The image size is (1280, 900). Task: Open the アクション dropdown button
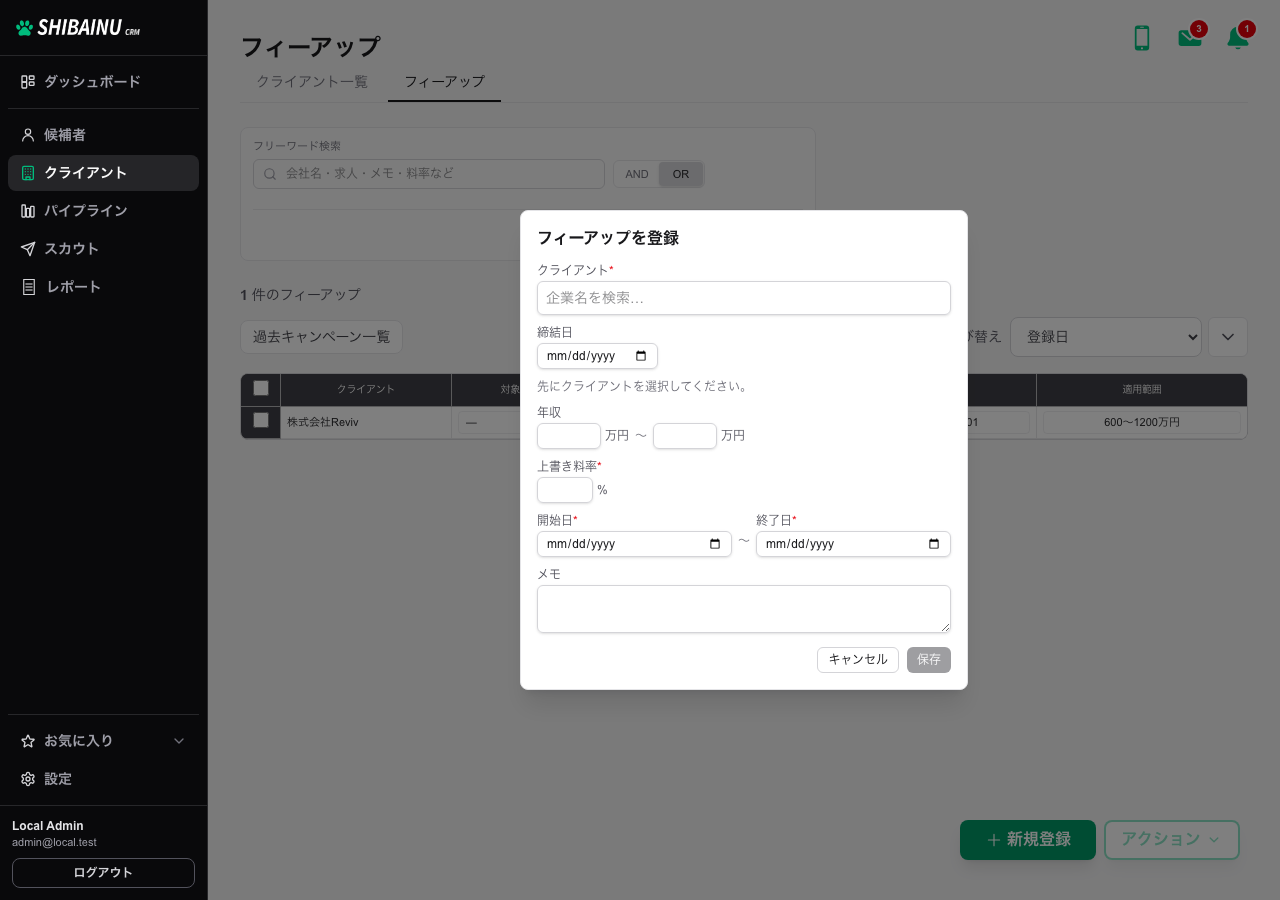(x=1172, y=840)
